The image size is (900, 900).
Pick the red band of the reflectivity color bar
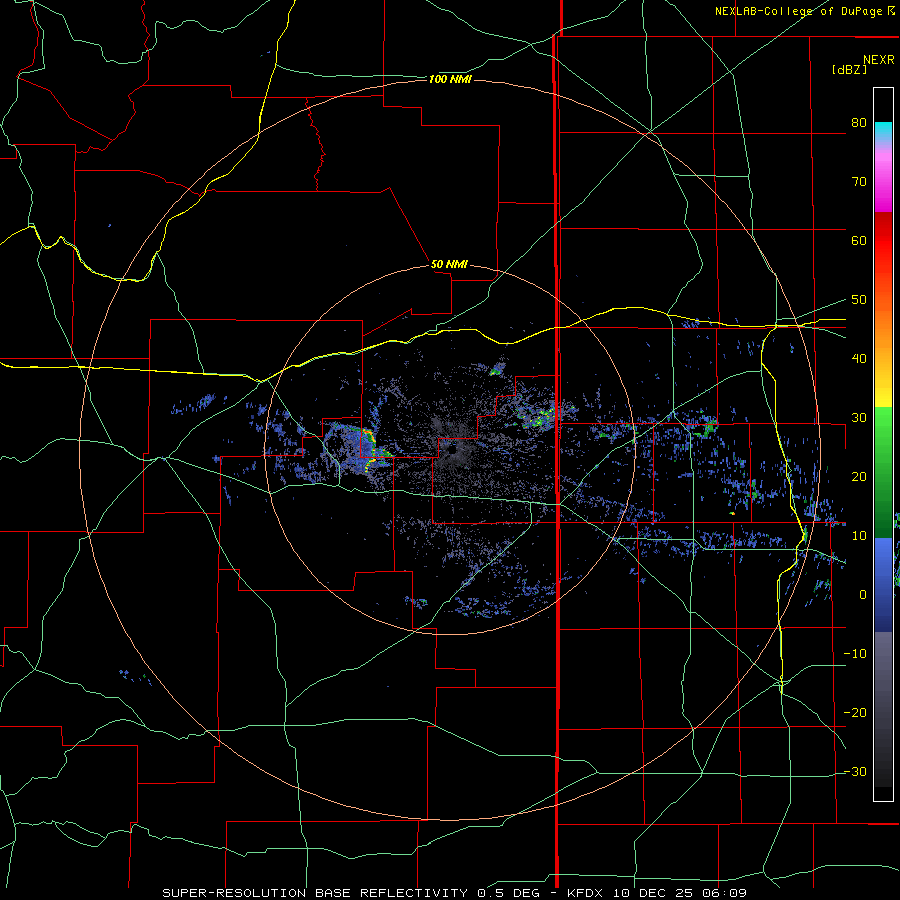tap(883, 241)
